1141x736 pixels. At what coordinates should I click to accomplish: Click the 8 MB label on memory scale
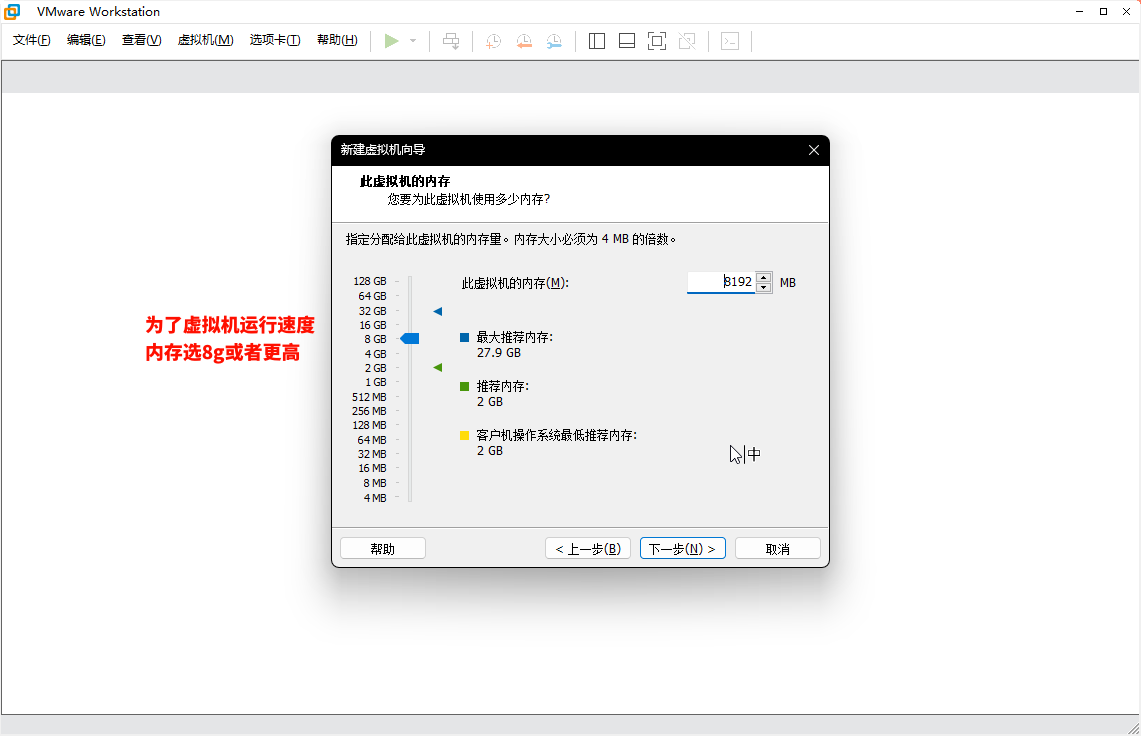375,483
